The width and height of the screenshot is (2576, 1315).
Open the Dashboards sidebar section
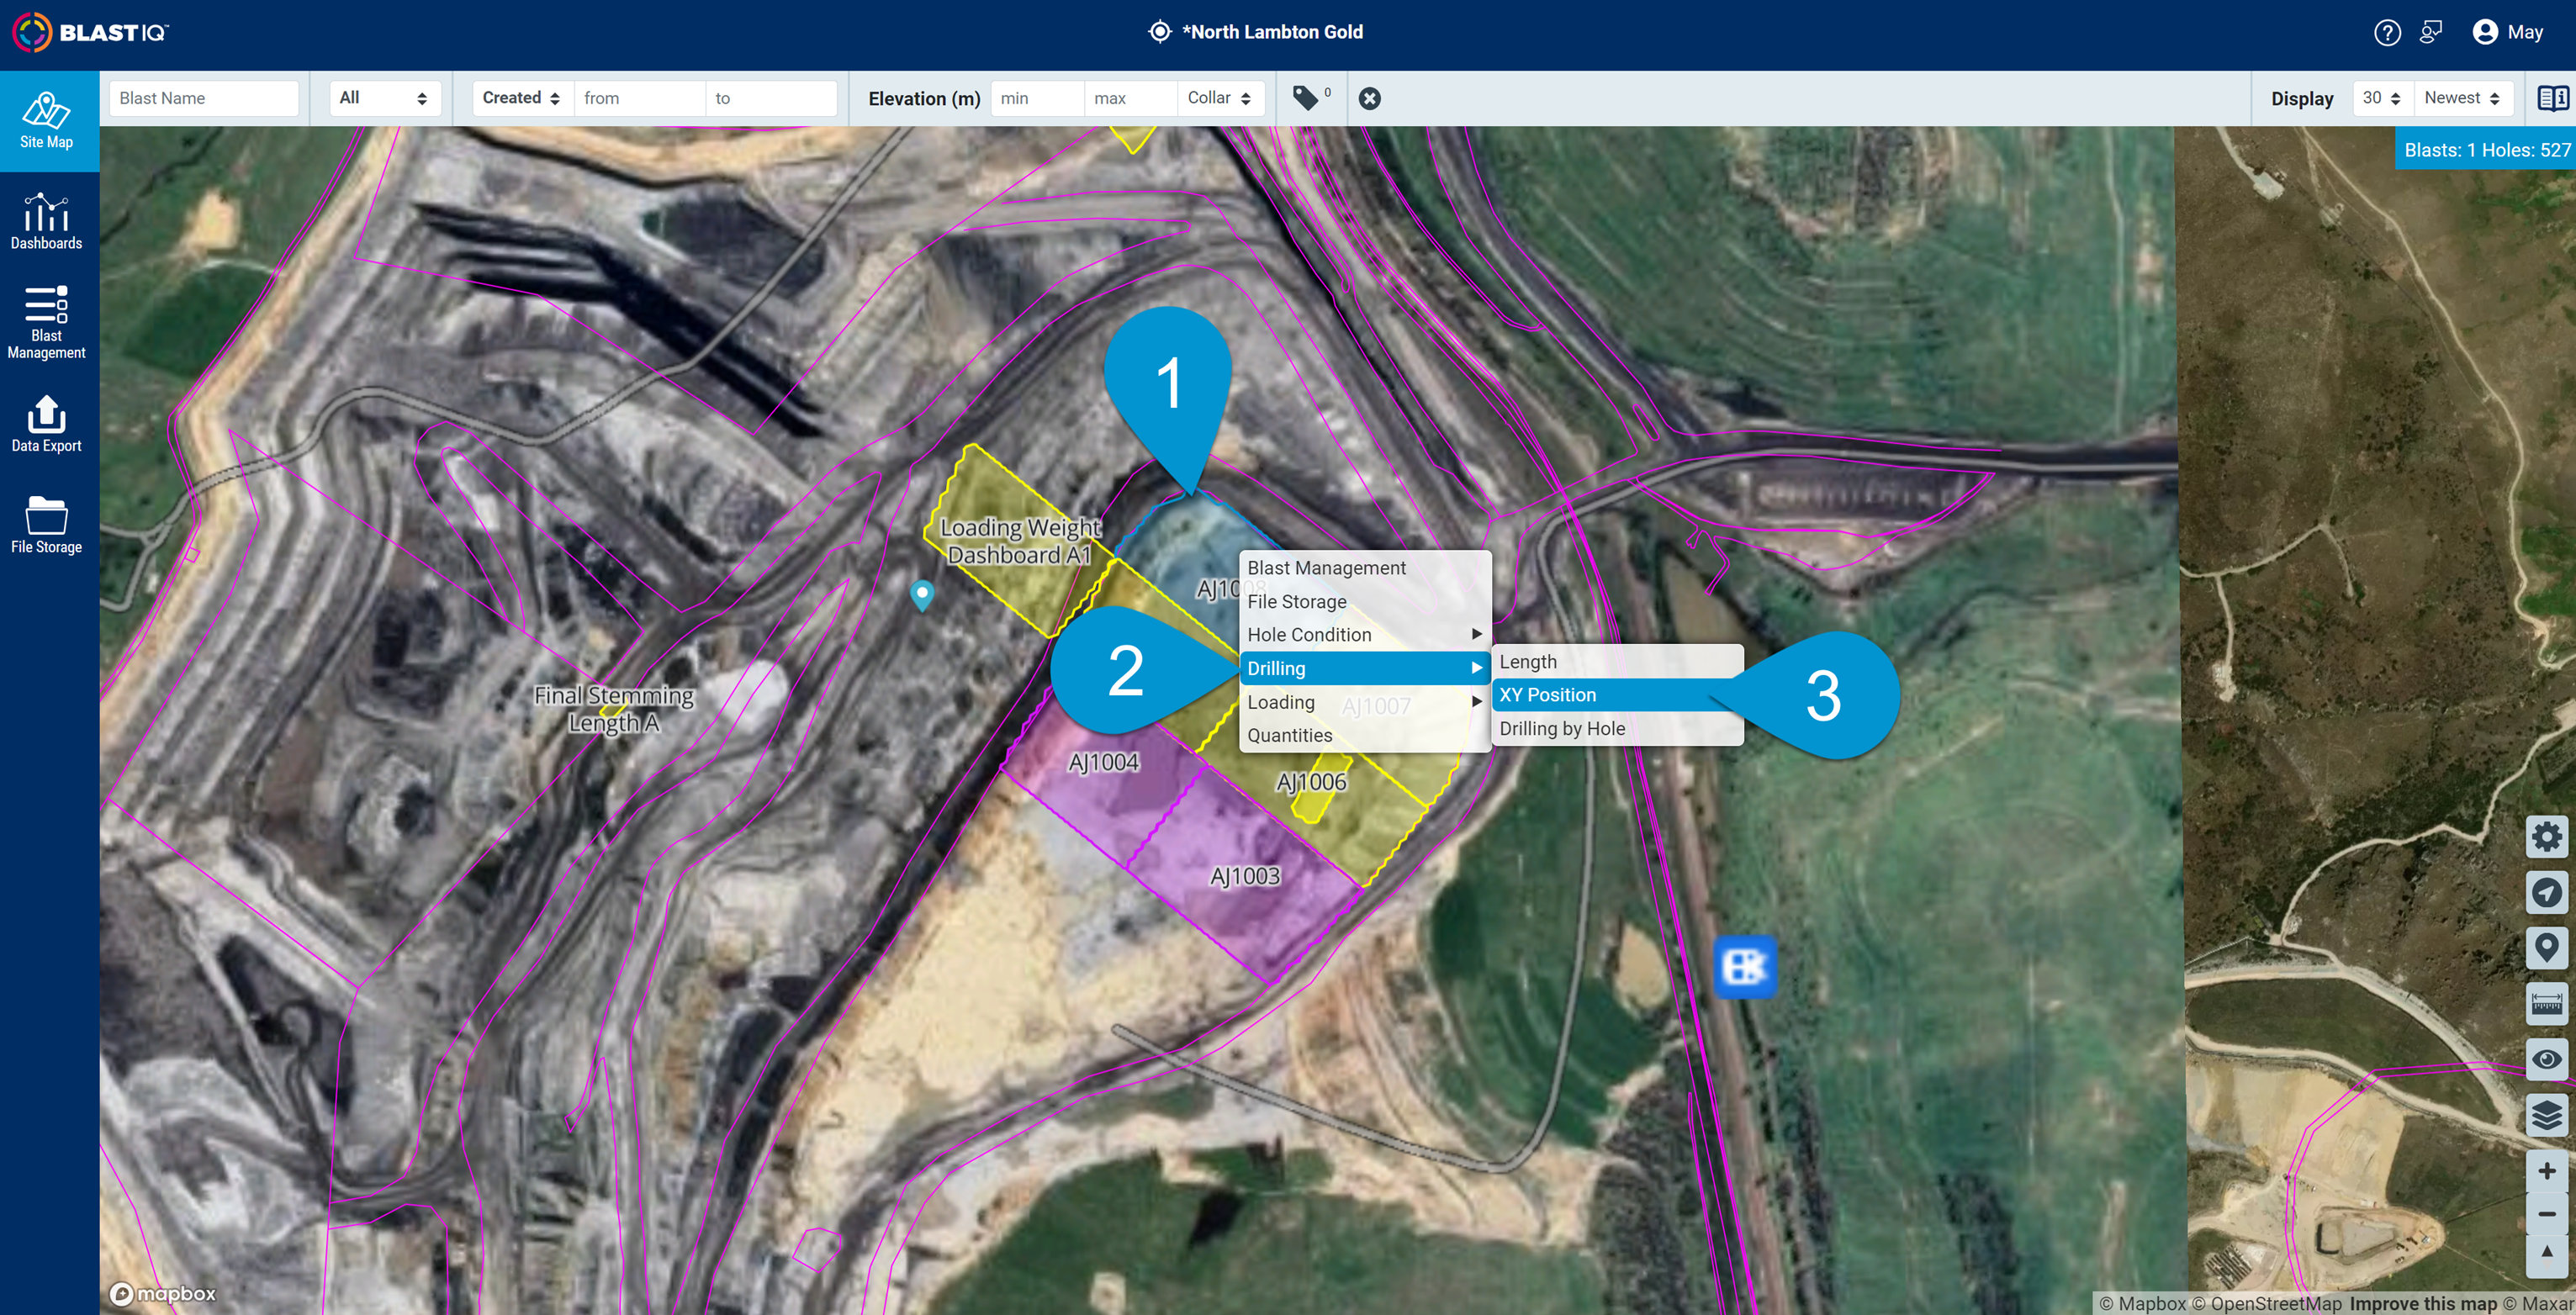47,222
